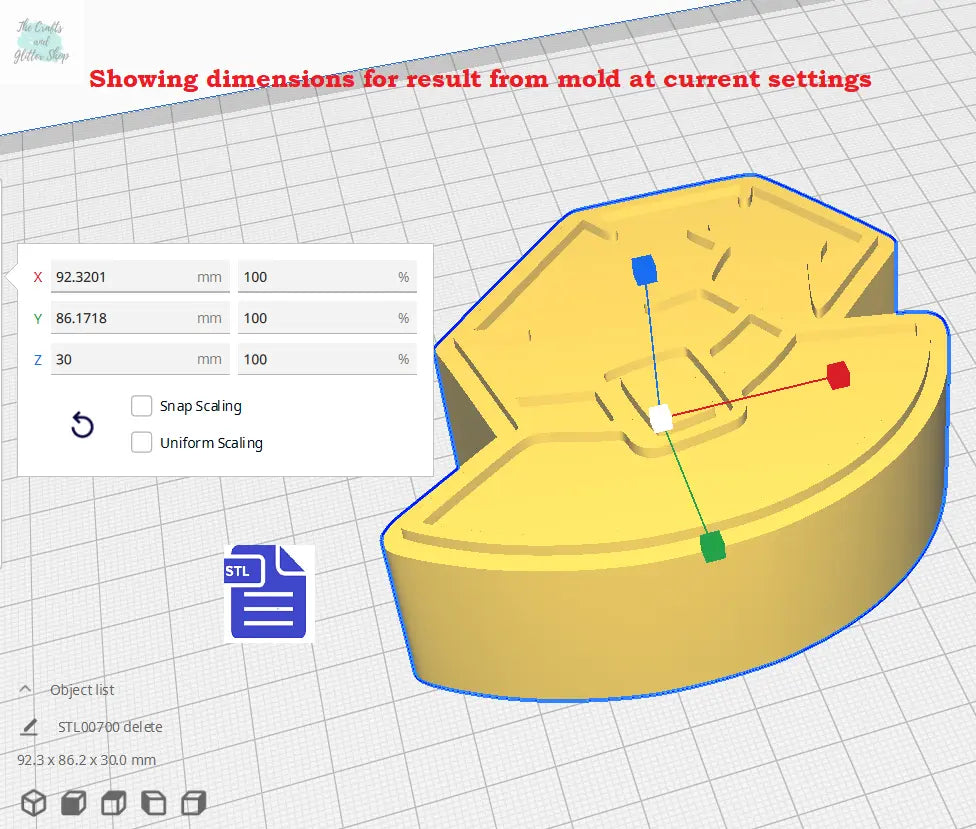Enable the Uniform Scaling checkbox

(x=142, y=442)
